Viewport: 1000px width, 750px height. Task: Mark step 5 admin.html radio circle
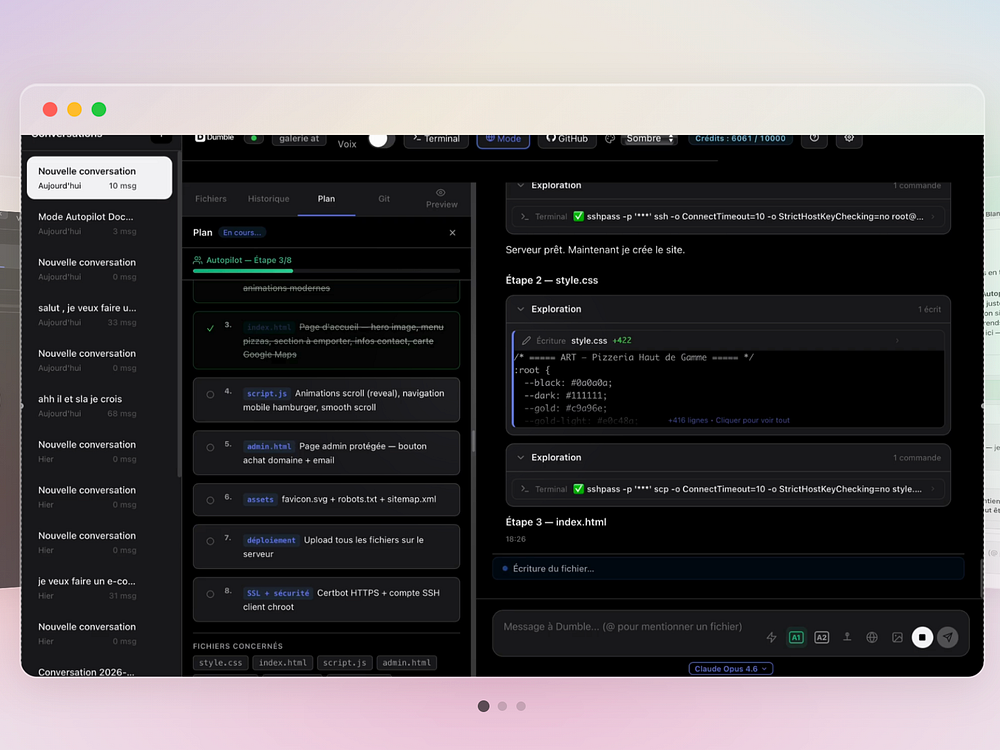pyautogui.click(x=210, y=448)
